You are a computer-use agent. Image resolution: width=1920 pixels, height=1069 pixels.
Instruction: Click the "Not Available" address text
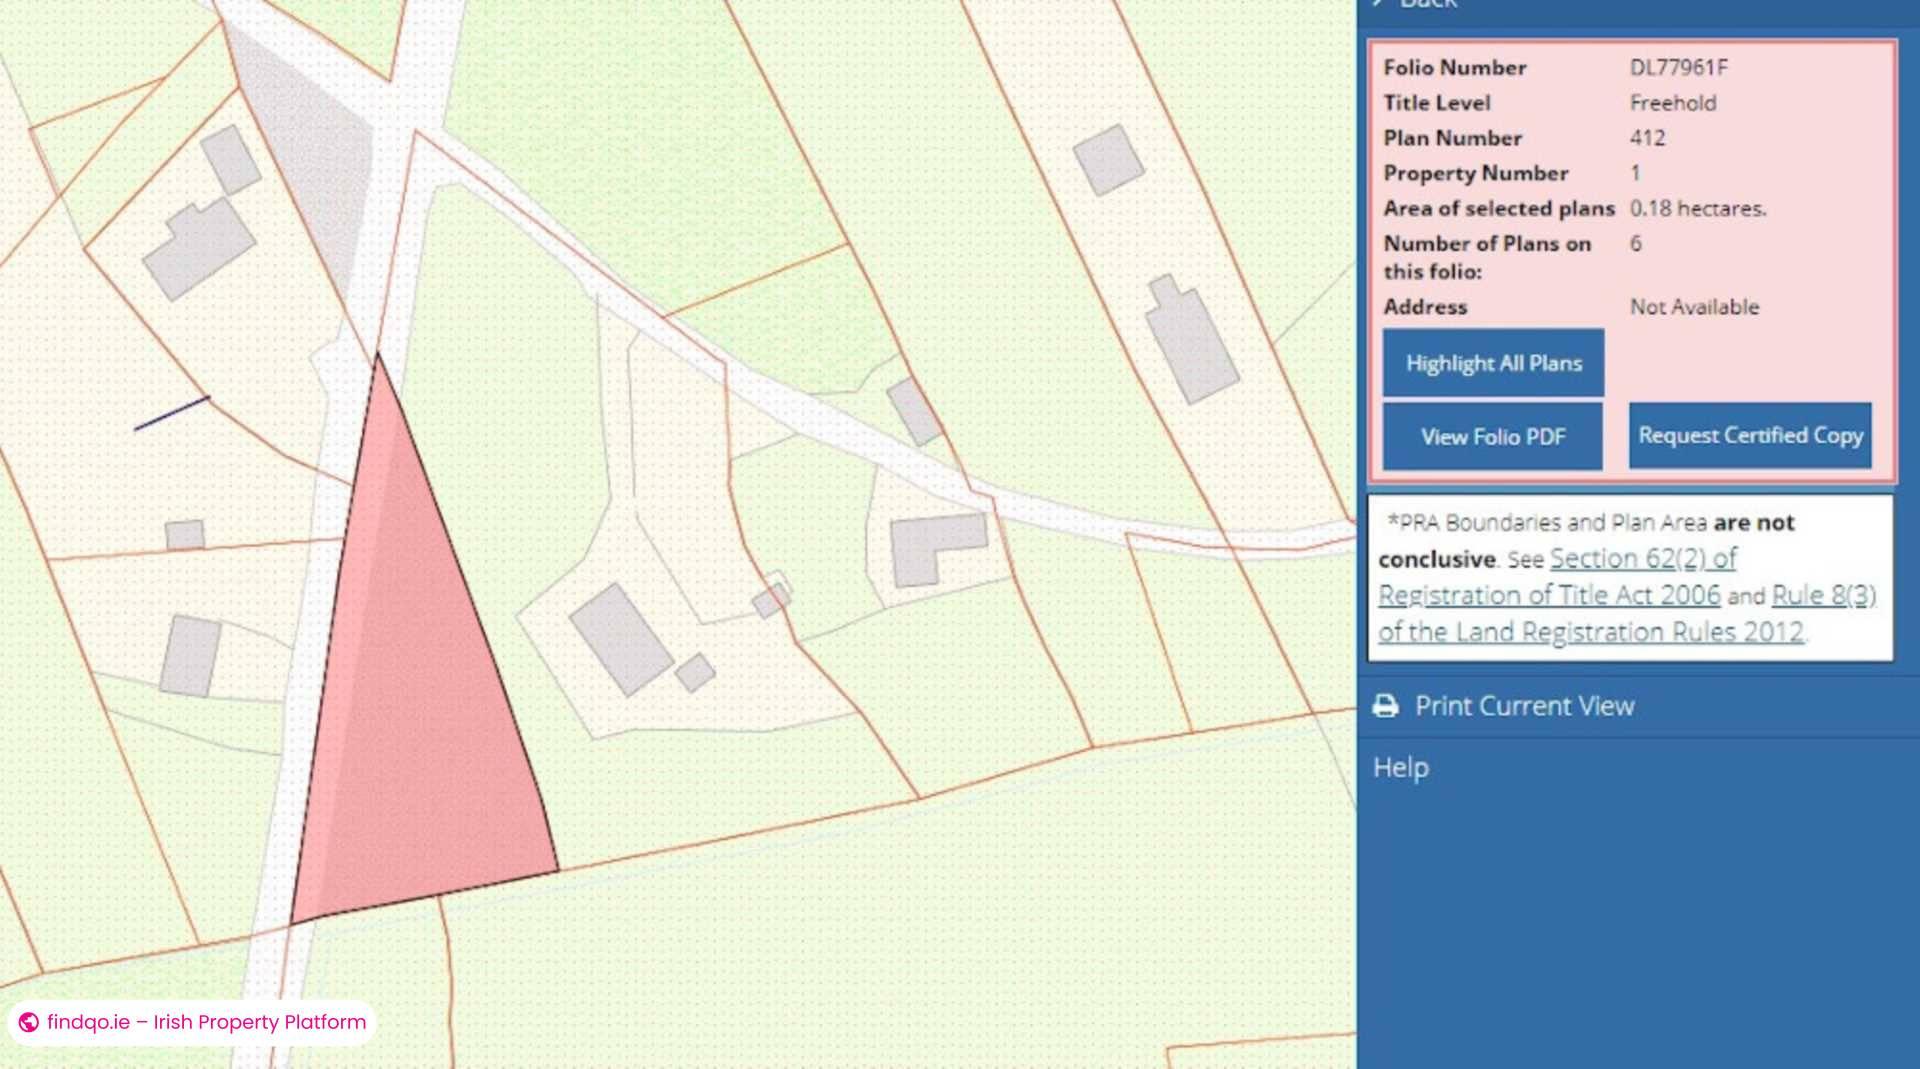(x=1694, y=307)
